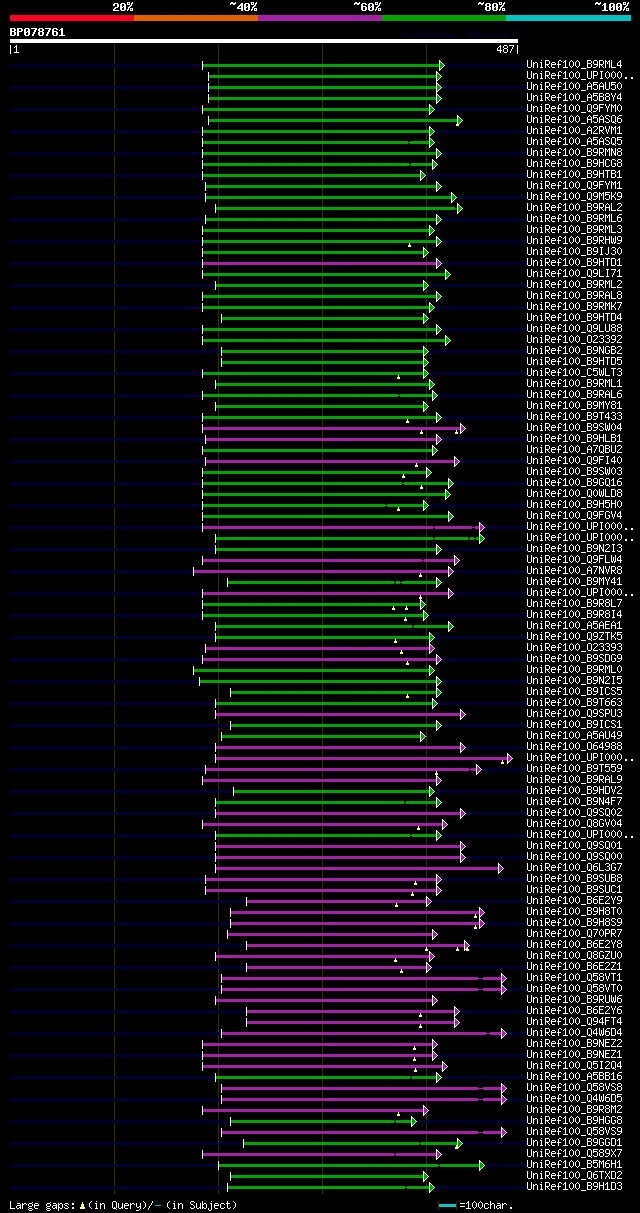Open hit UniRef100_A5BB16
Image resolution: width=640 pixels, height=1213 pixels.
[x=574, y=1077]
